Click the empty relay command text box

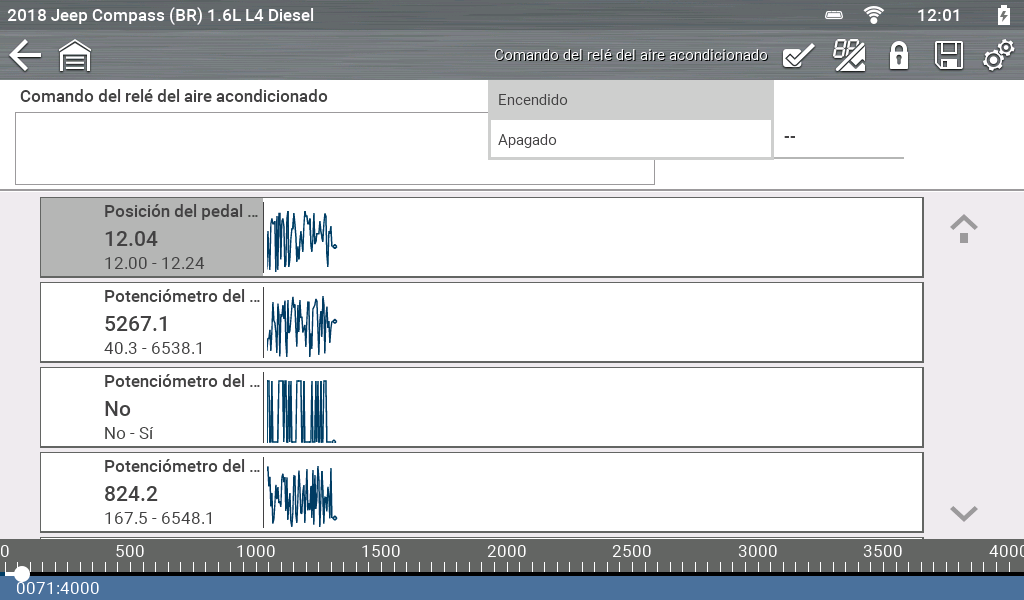250,148
